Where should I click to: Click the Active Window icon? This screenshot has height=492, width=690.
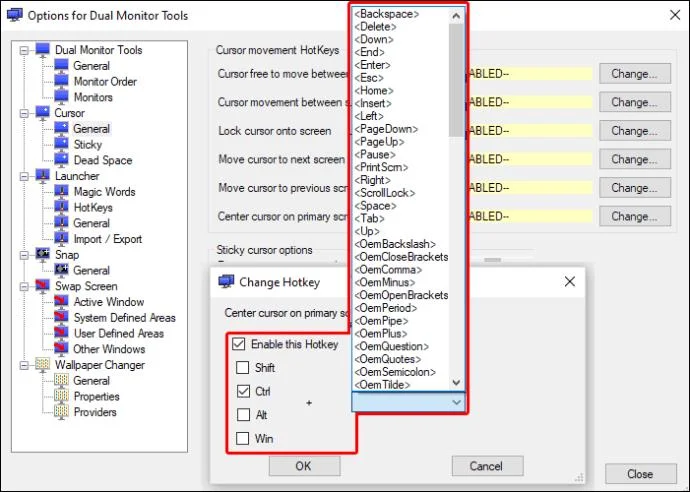point(61,301)
